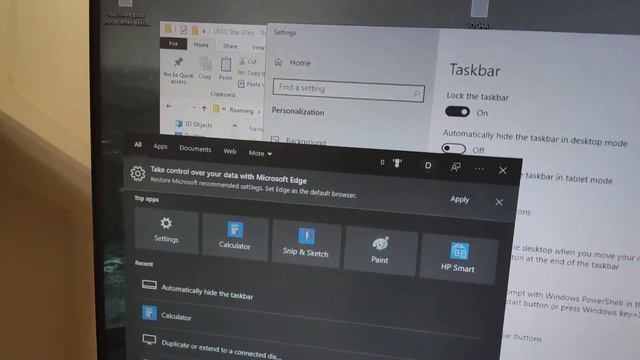This screenshot has width=640, height=360.
Task: Collapse the File Explorer navigation chevron
Action: pyautogui.click(x=235, y=125)
